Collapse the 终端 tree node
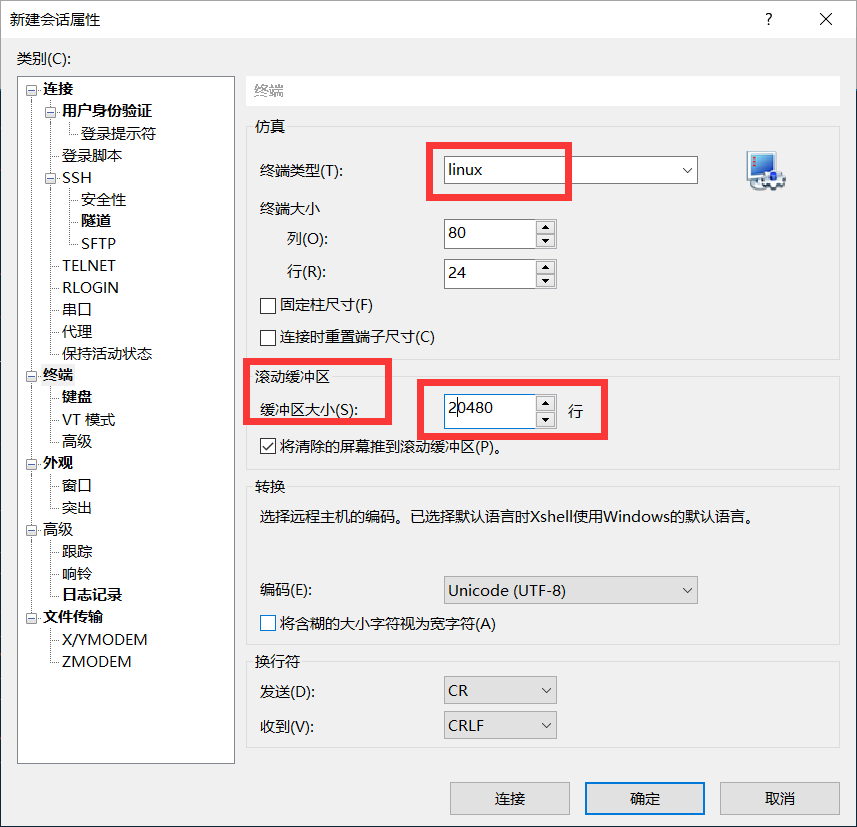857x827 pixels. 31,376
